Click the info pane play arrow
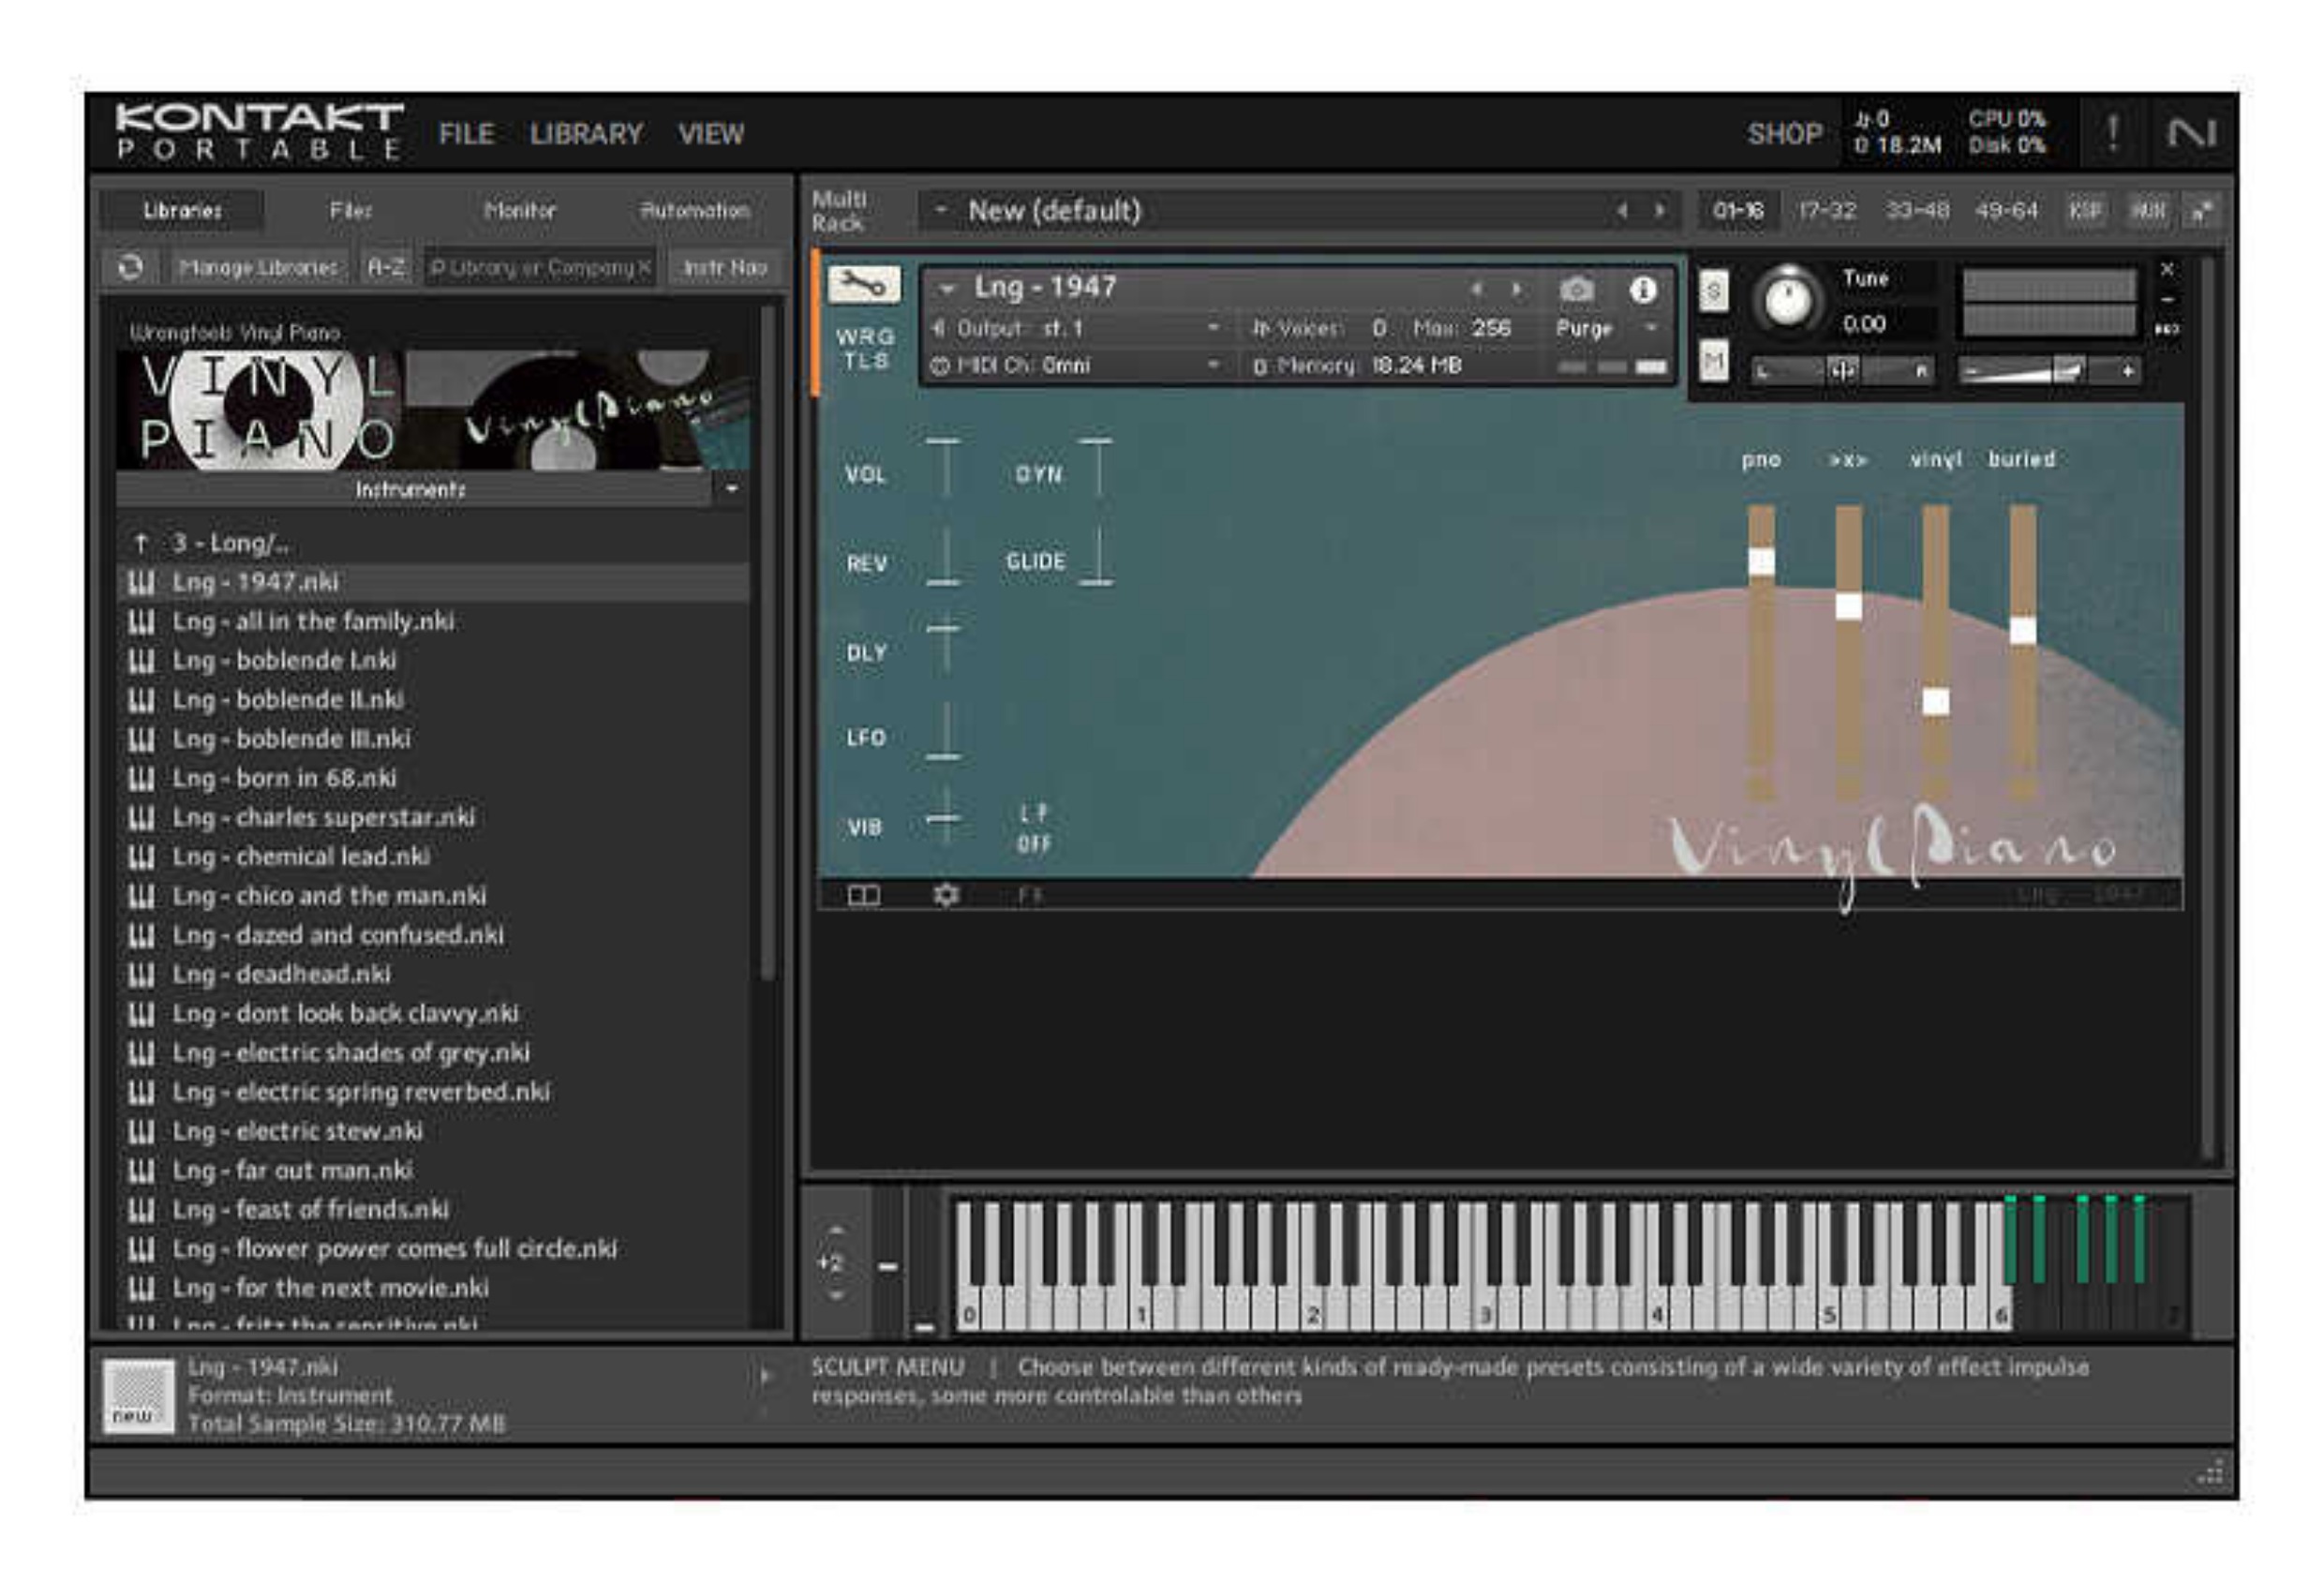This screenshot has width=2324, height=1582. pos(766,1377)
